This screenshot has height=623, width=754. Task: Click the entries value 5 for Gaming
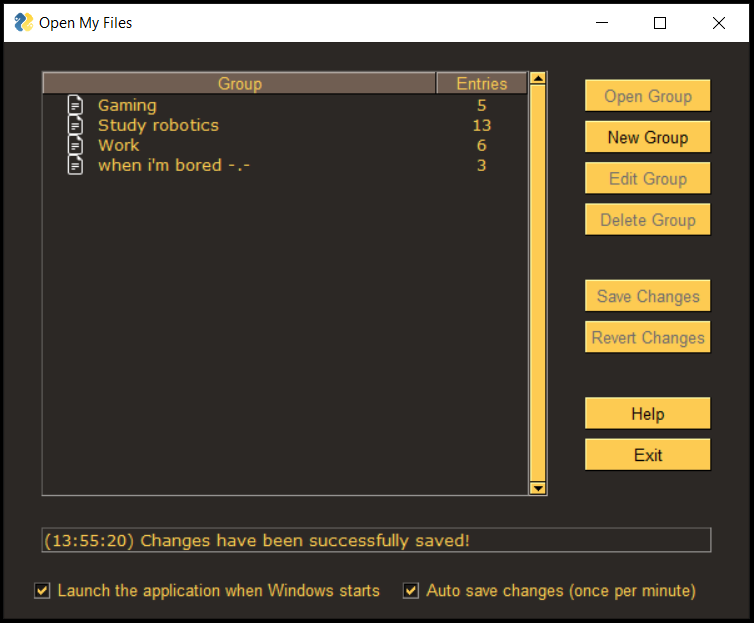coord(481,105)
